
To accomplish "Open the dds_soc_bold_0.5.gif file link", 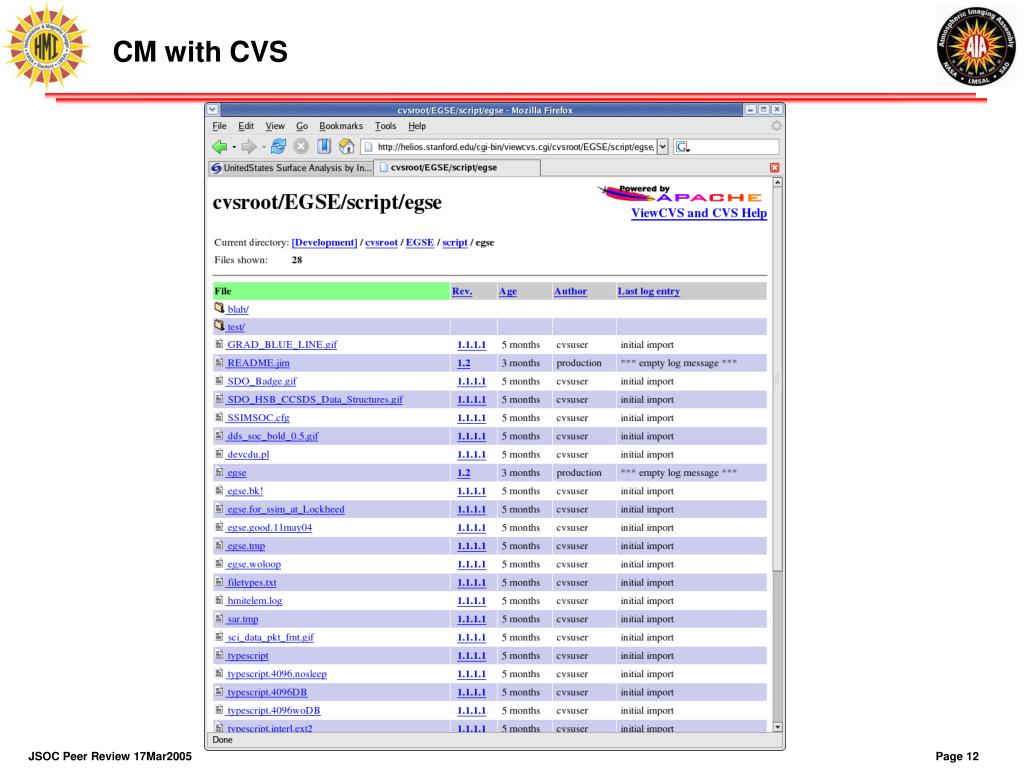I will coord(272,436).
